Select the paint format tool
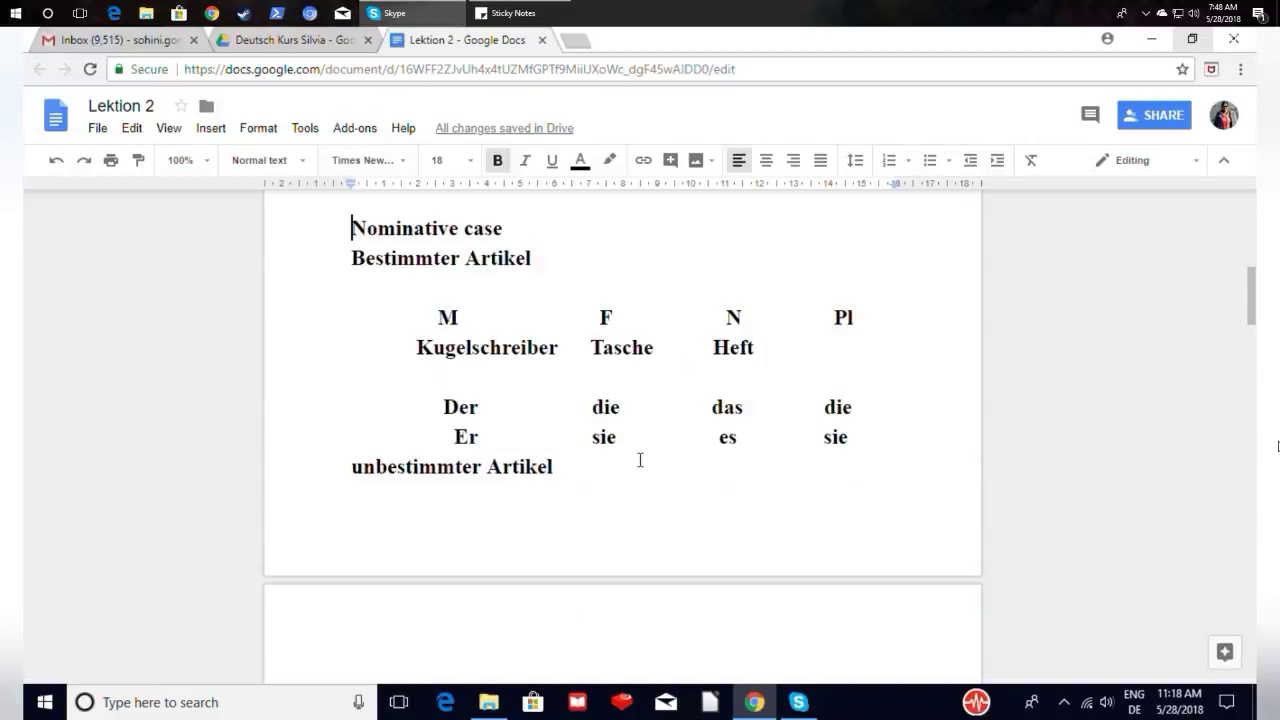Viewport: 1280px width, 720px height. (138, 160)
